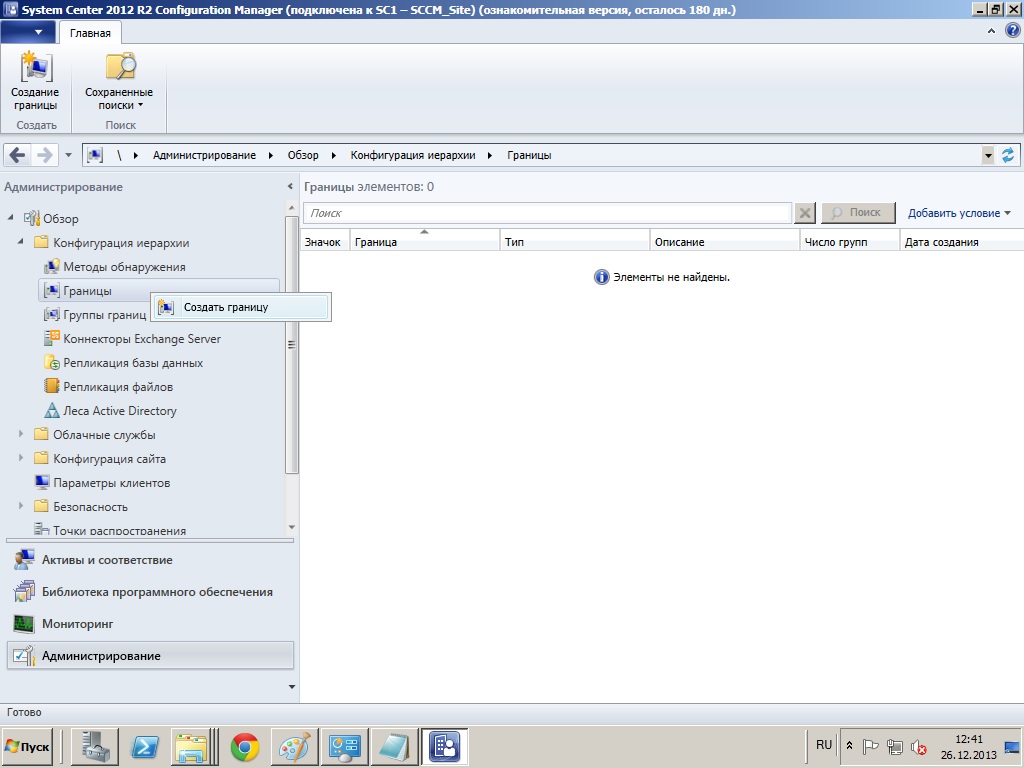This screenshot has height=768, width=1024.
Task: Click Обзор in the breadcrumb path
Action: [303, 155]
